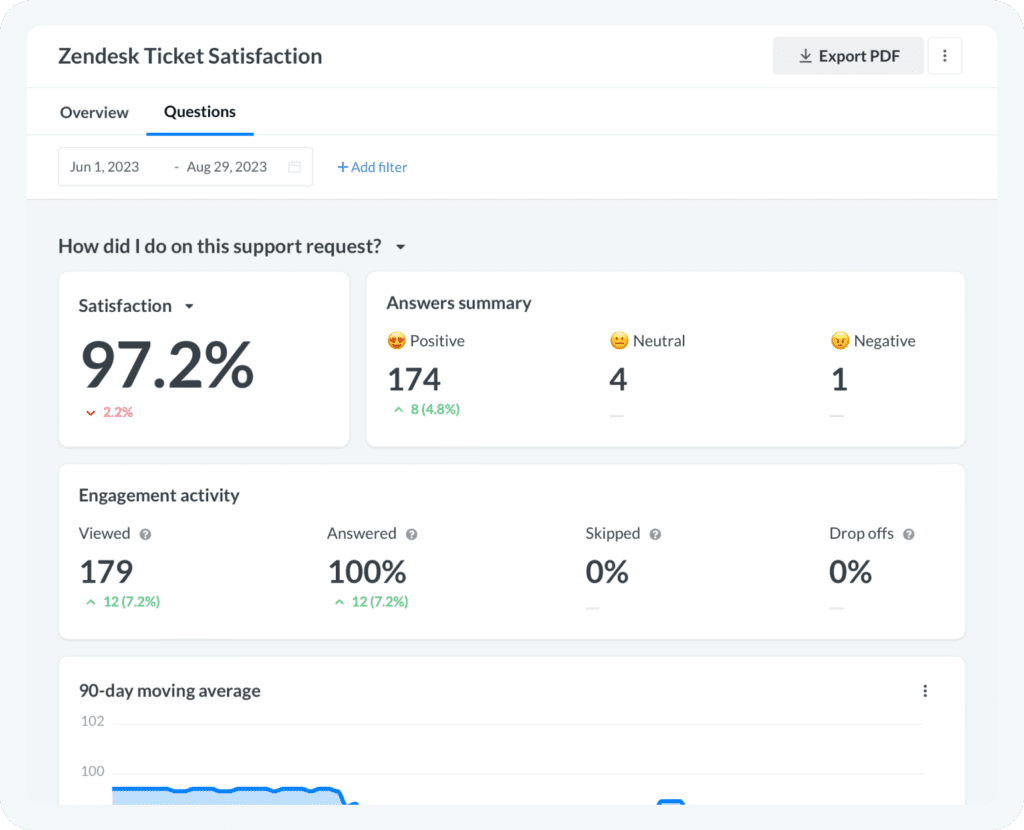This screenshot has height=830, width=1024.
Task: Add a filter to the report
Action: click(x=372, y=167)
